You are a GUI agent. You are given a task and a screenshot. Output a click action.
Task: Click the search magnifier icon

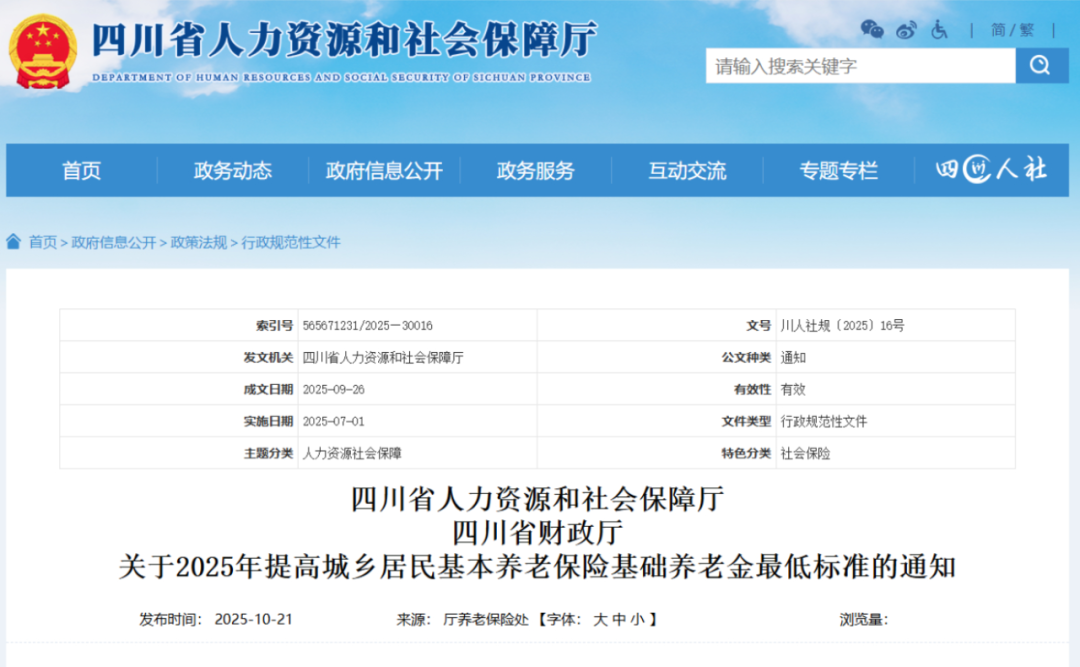1040,66
